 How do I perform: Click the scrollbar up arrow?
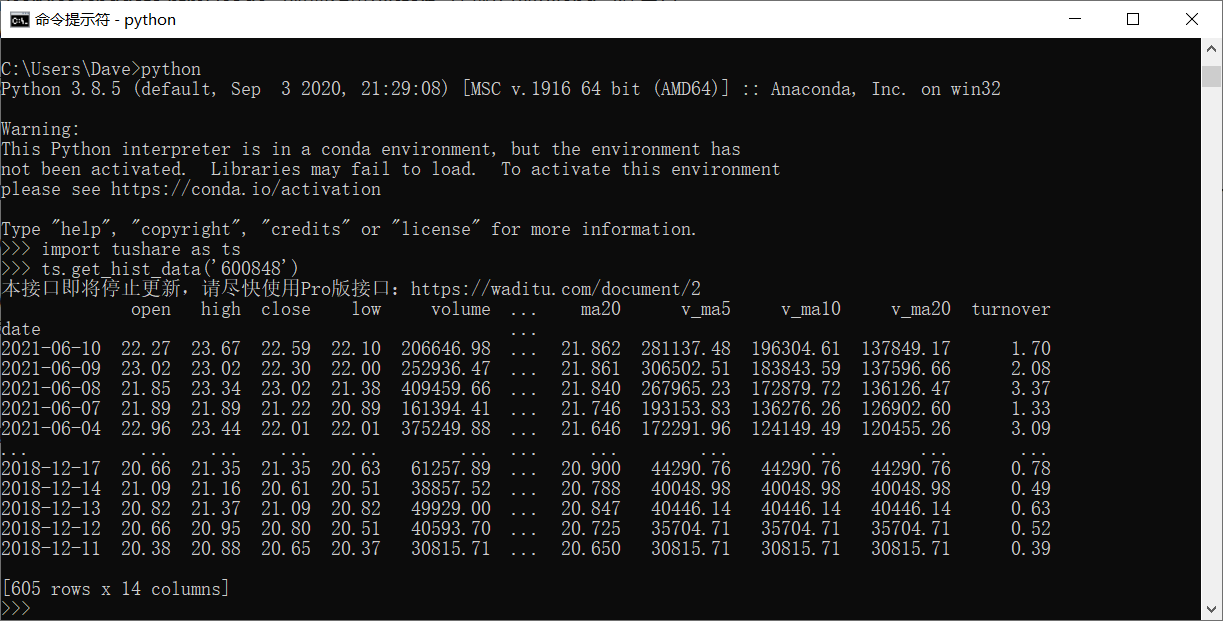(1211, 50)
